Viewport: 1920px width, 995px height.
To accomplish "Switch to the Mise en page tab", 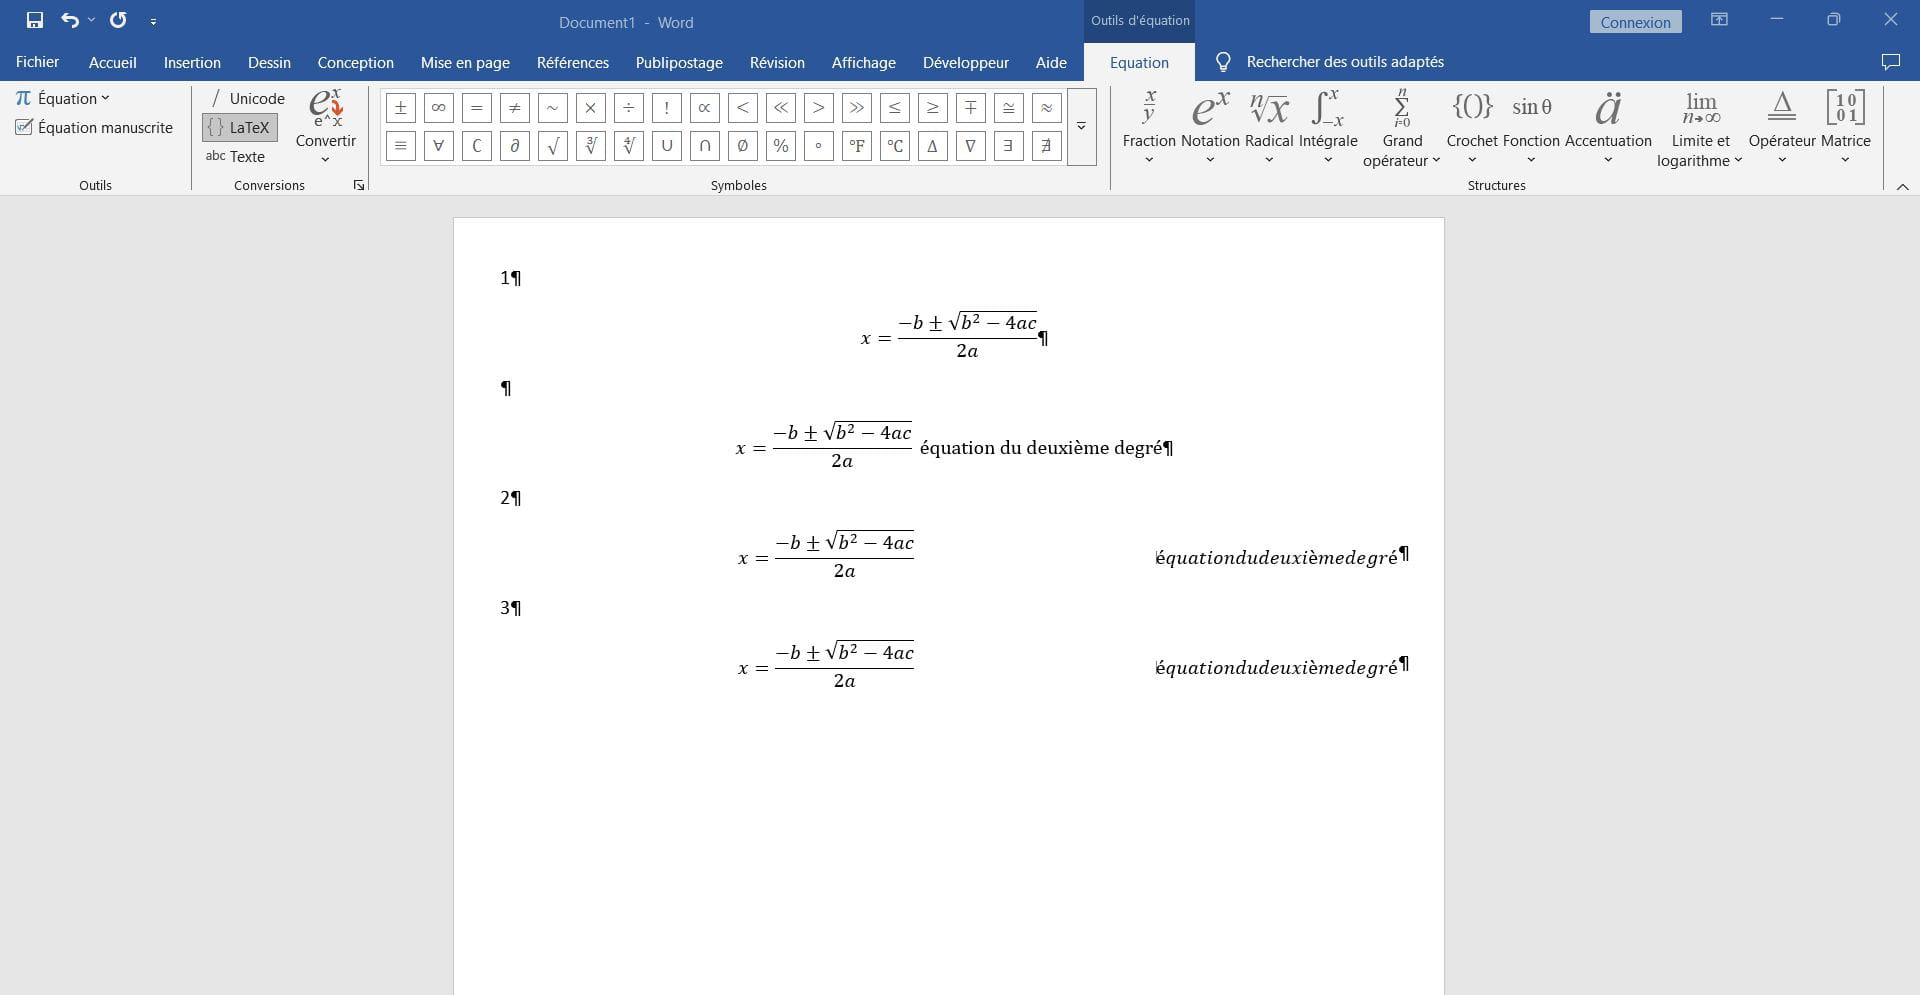I will pyautogui.click(x=465, y=62).
